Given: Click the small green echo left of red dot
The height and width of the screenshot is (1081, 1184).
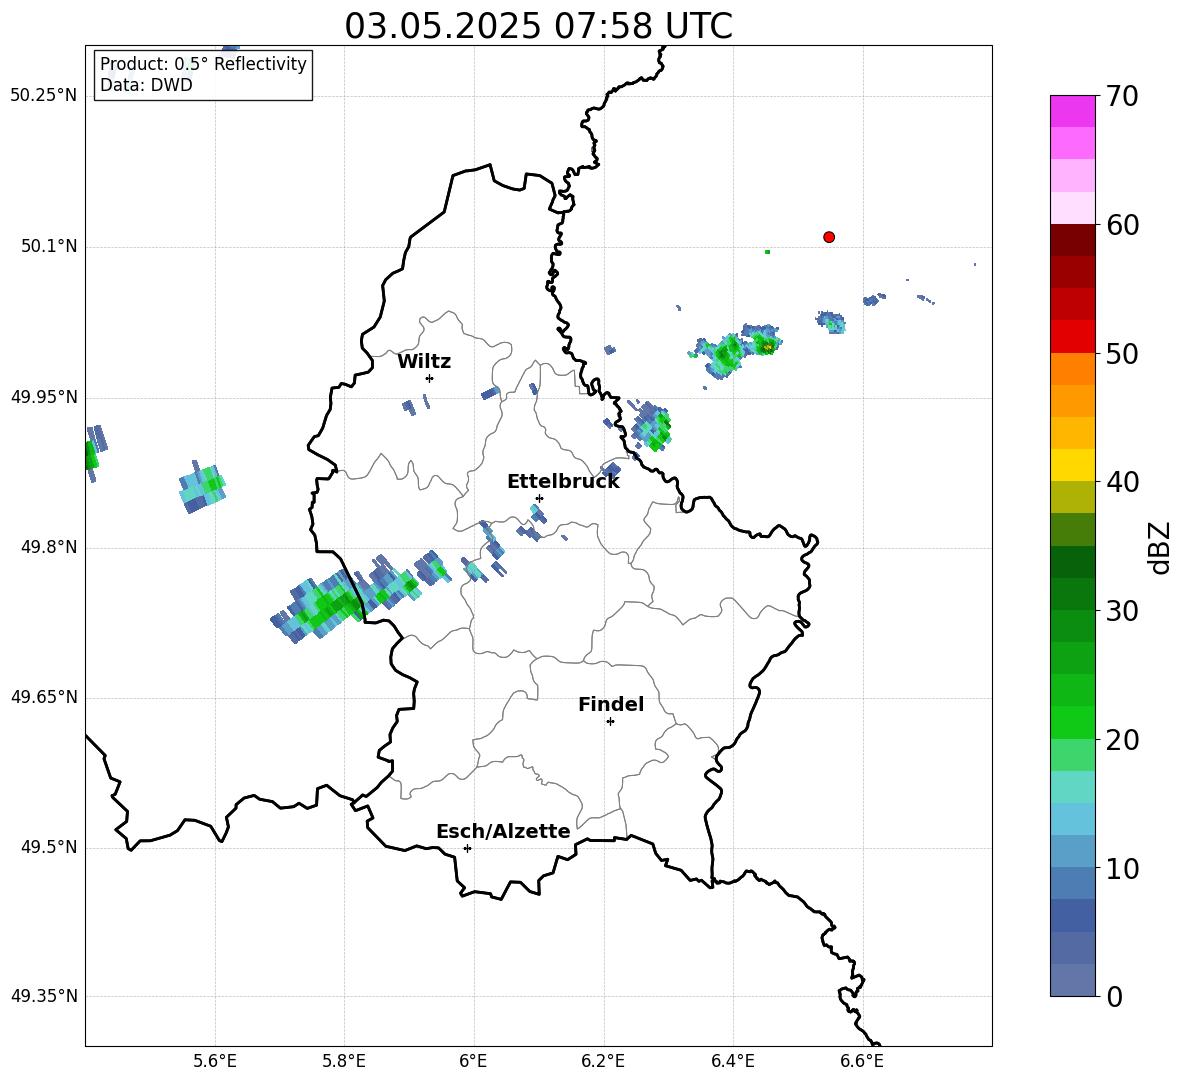Looking at the screenshot, I should [x=767, y=251].
